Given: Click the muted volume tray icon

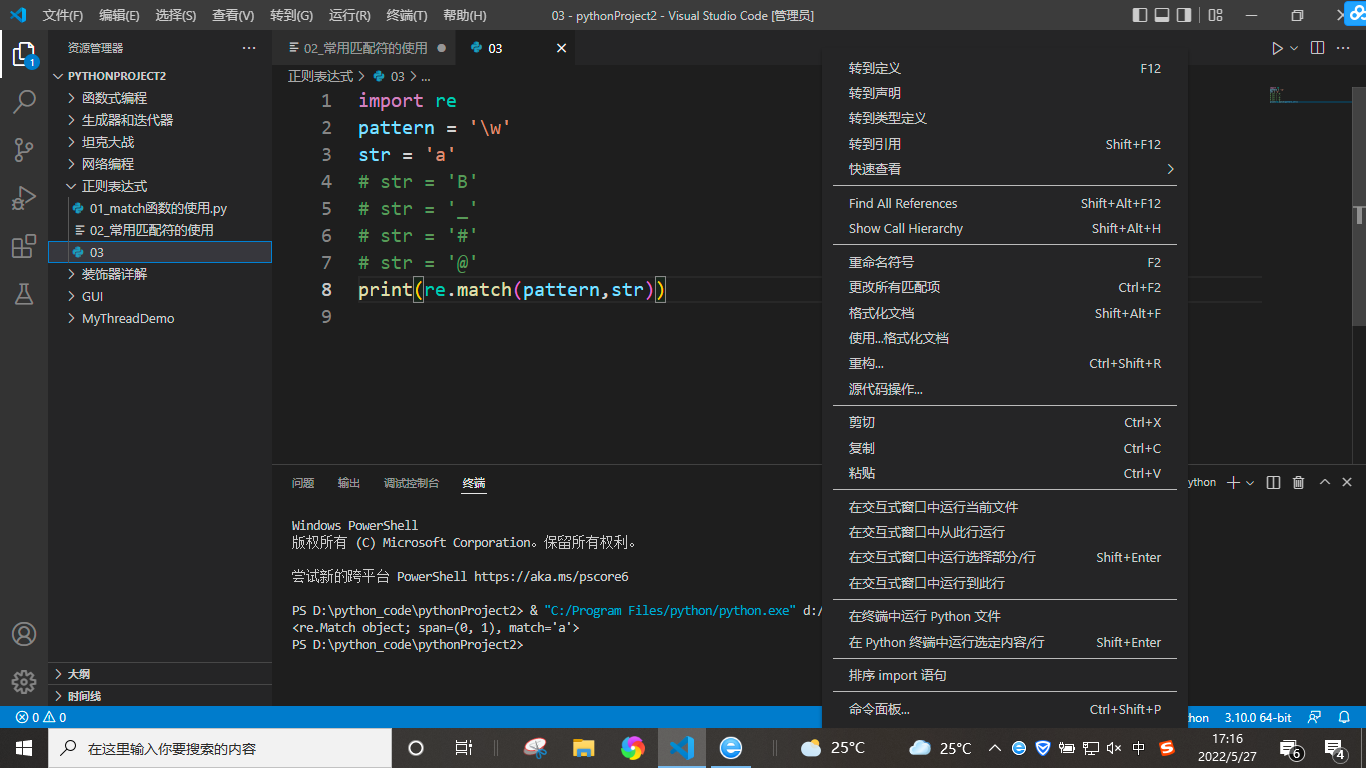Looking at the screenshot, I should pos(1115,748).
